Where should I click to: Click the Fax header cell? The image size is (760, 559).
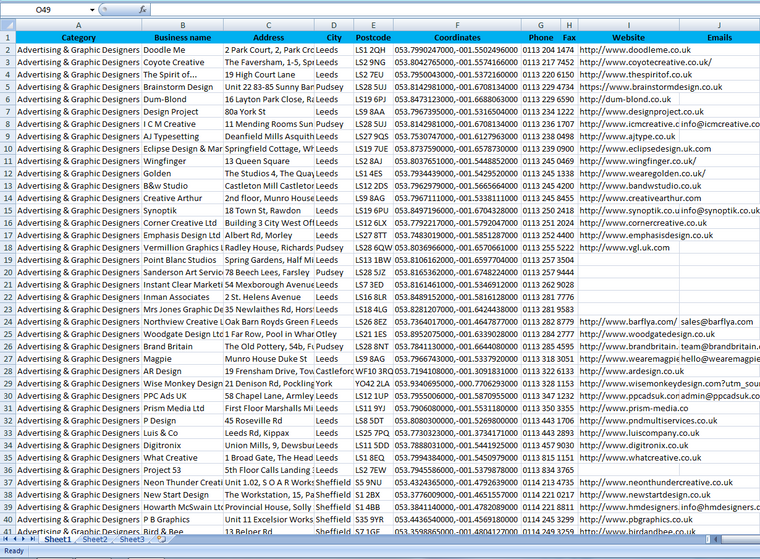569,37
